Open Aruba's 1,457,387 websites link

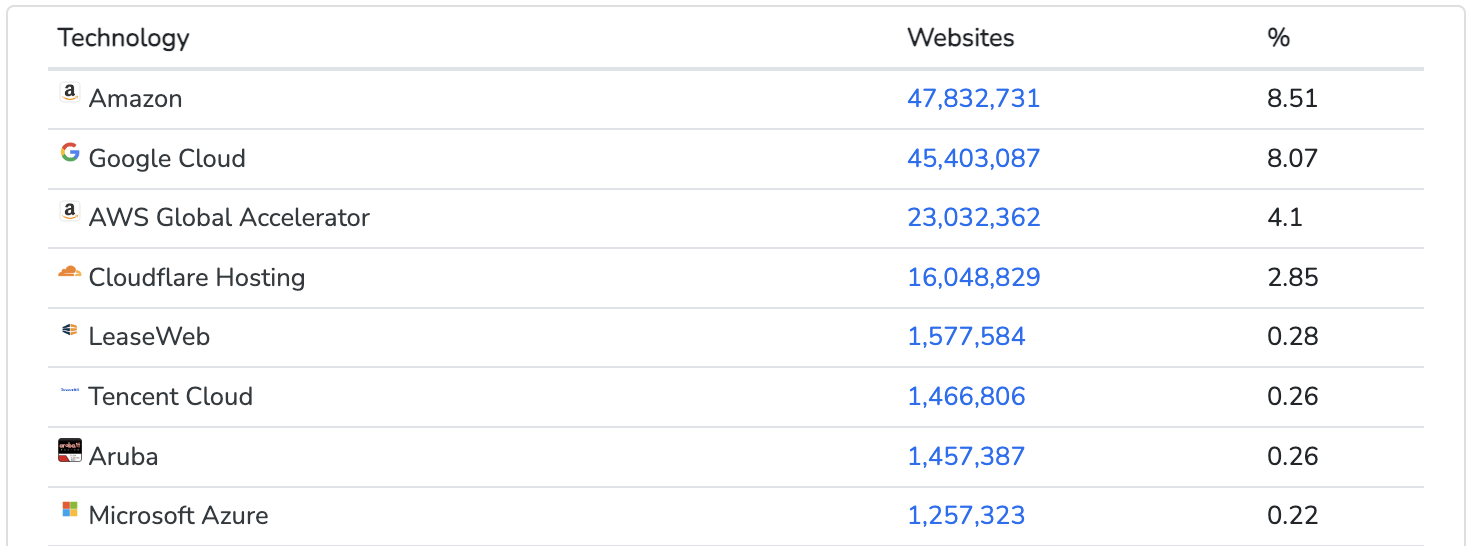pyautogui.click(x=966, y=456)
